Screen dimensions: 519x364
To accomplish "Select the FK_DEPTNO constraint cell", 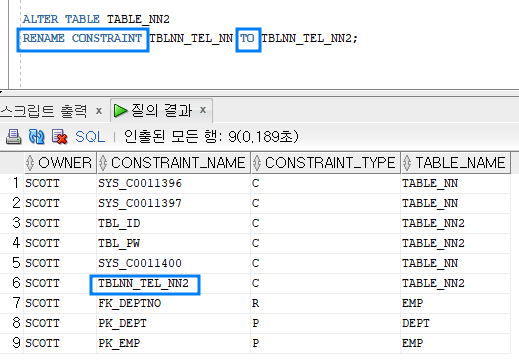I will click(174, 303).
